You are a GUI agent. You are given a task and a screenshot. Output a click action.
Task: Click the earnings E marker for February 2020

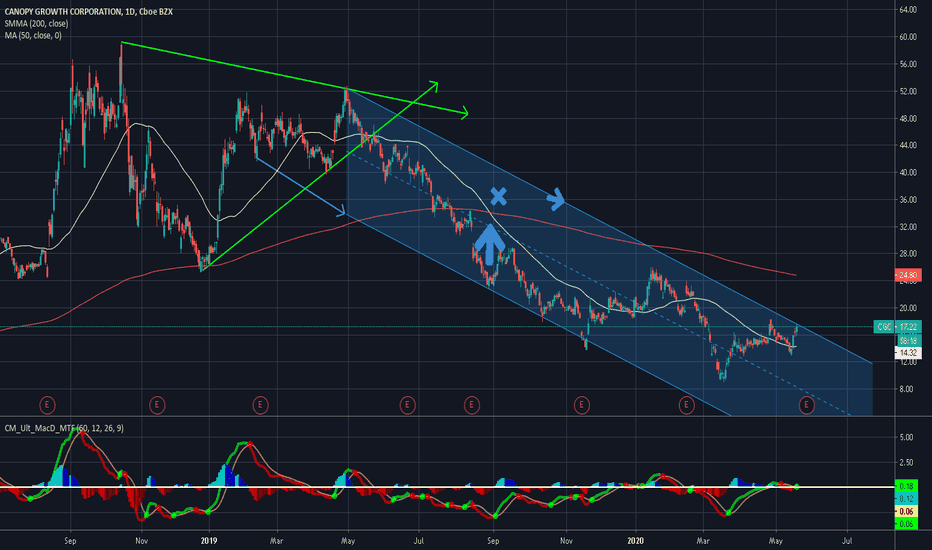(687, 406)
